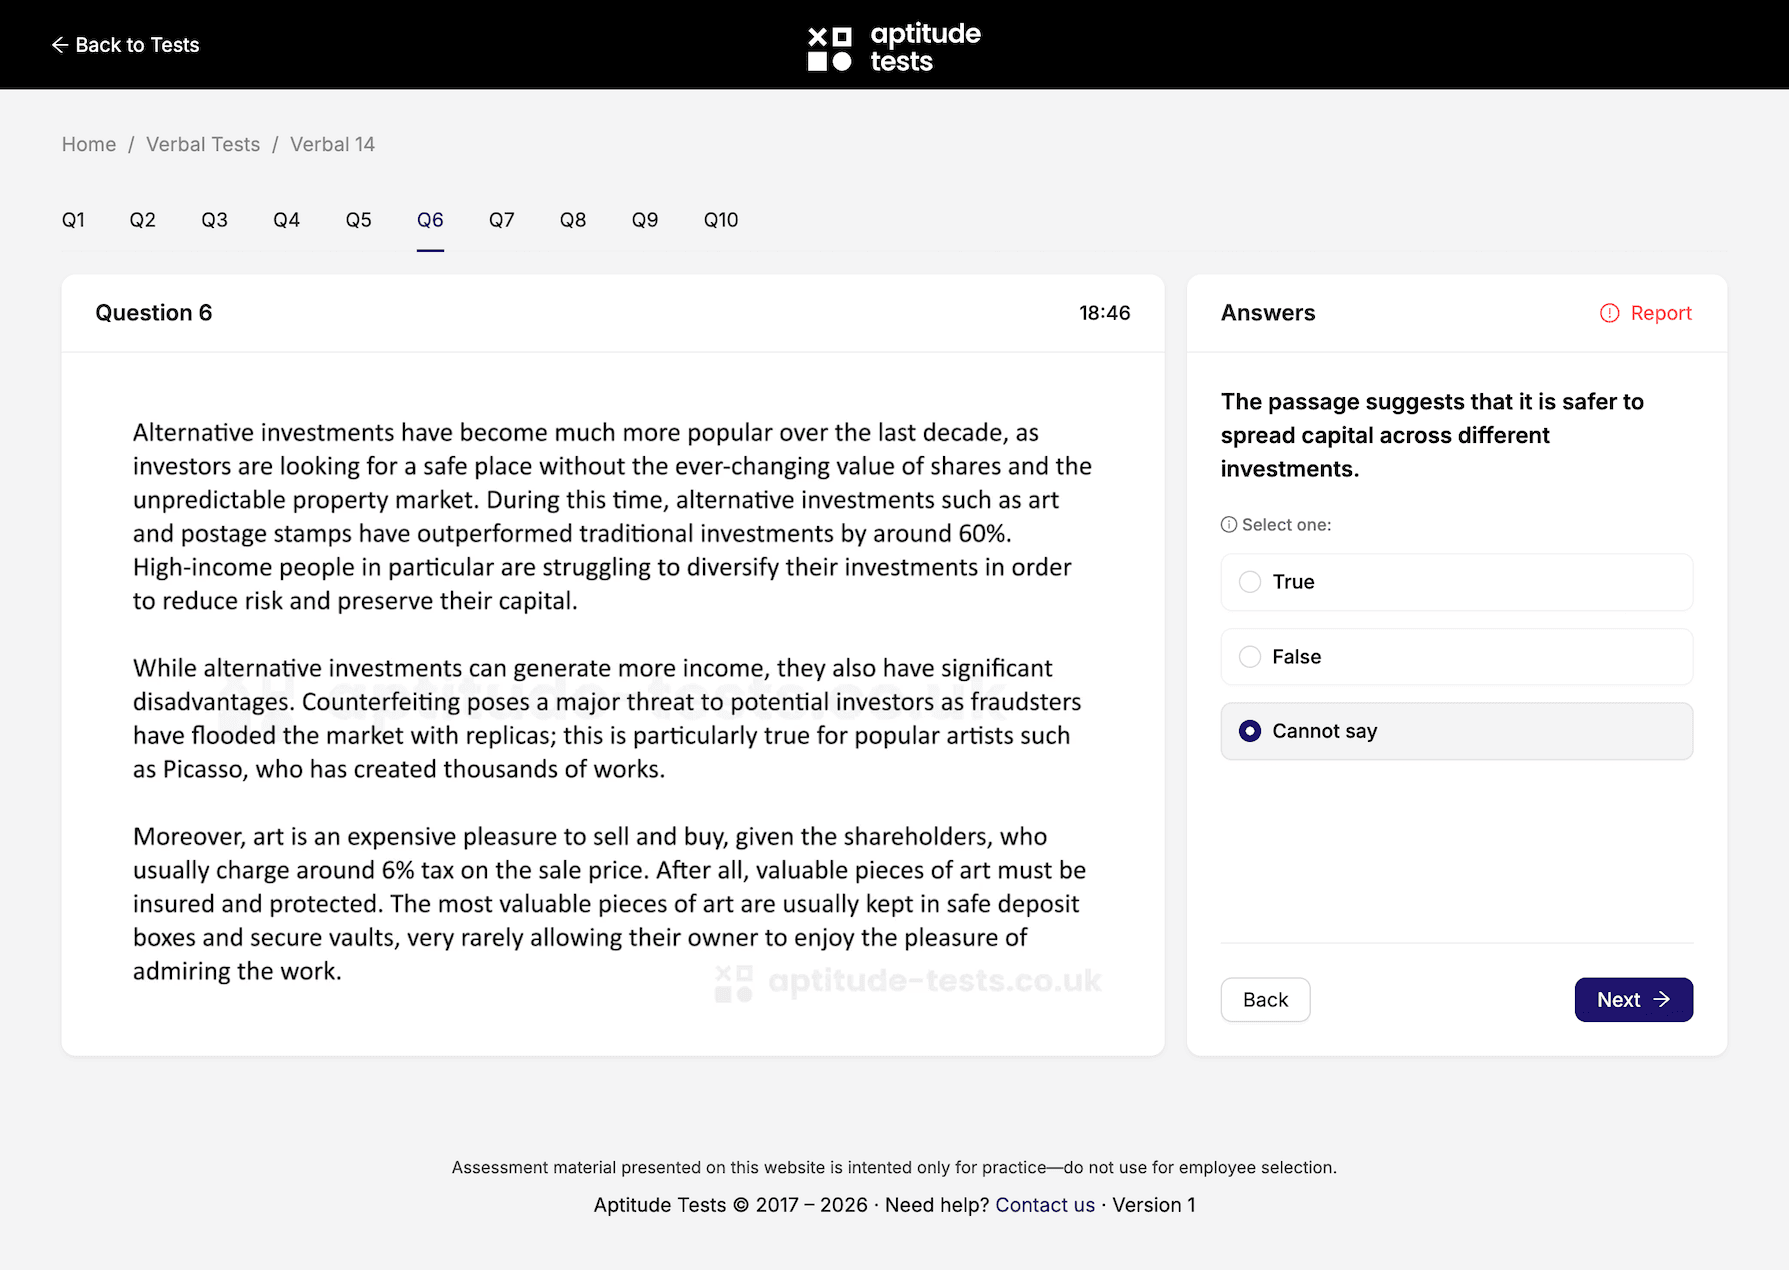Select the Cannot say radio option

1456,731
